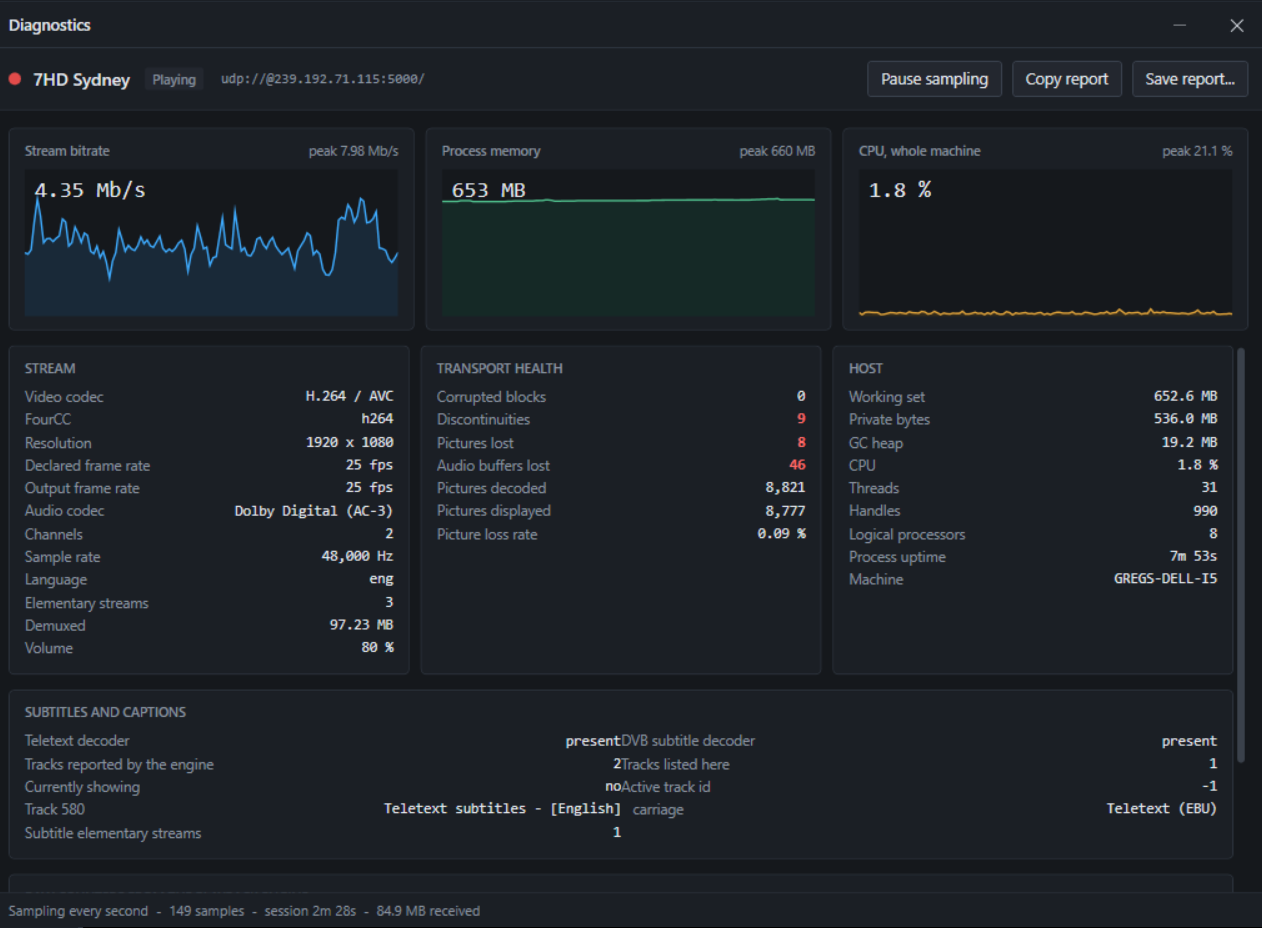Click the vertical panel scrollbar

[x=1241, y=555]
